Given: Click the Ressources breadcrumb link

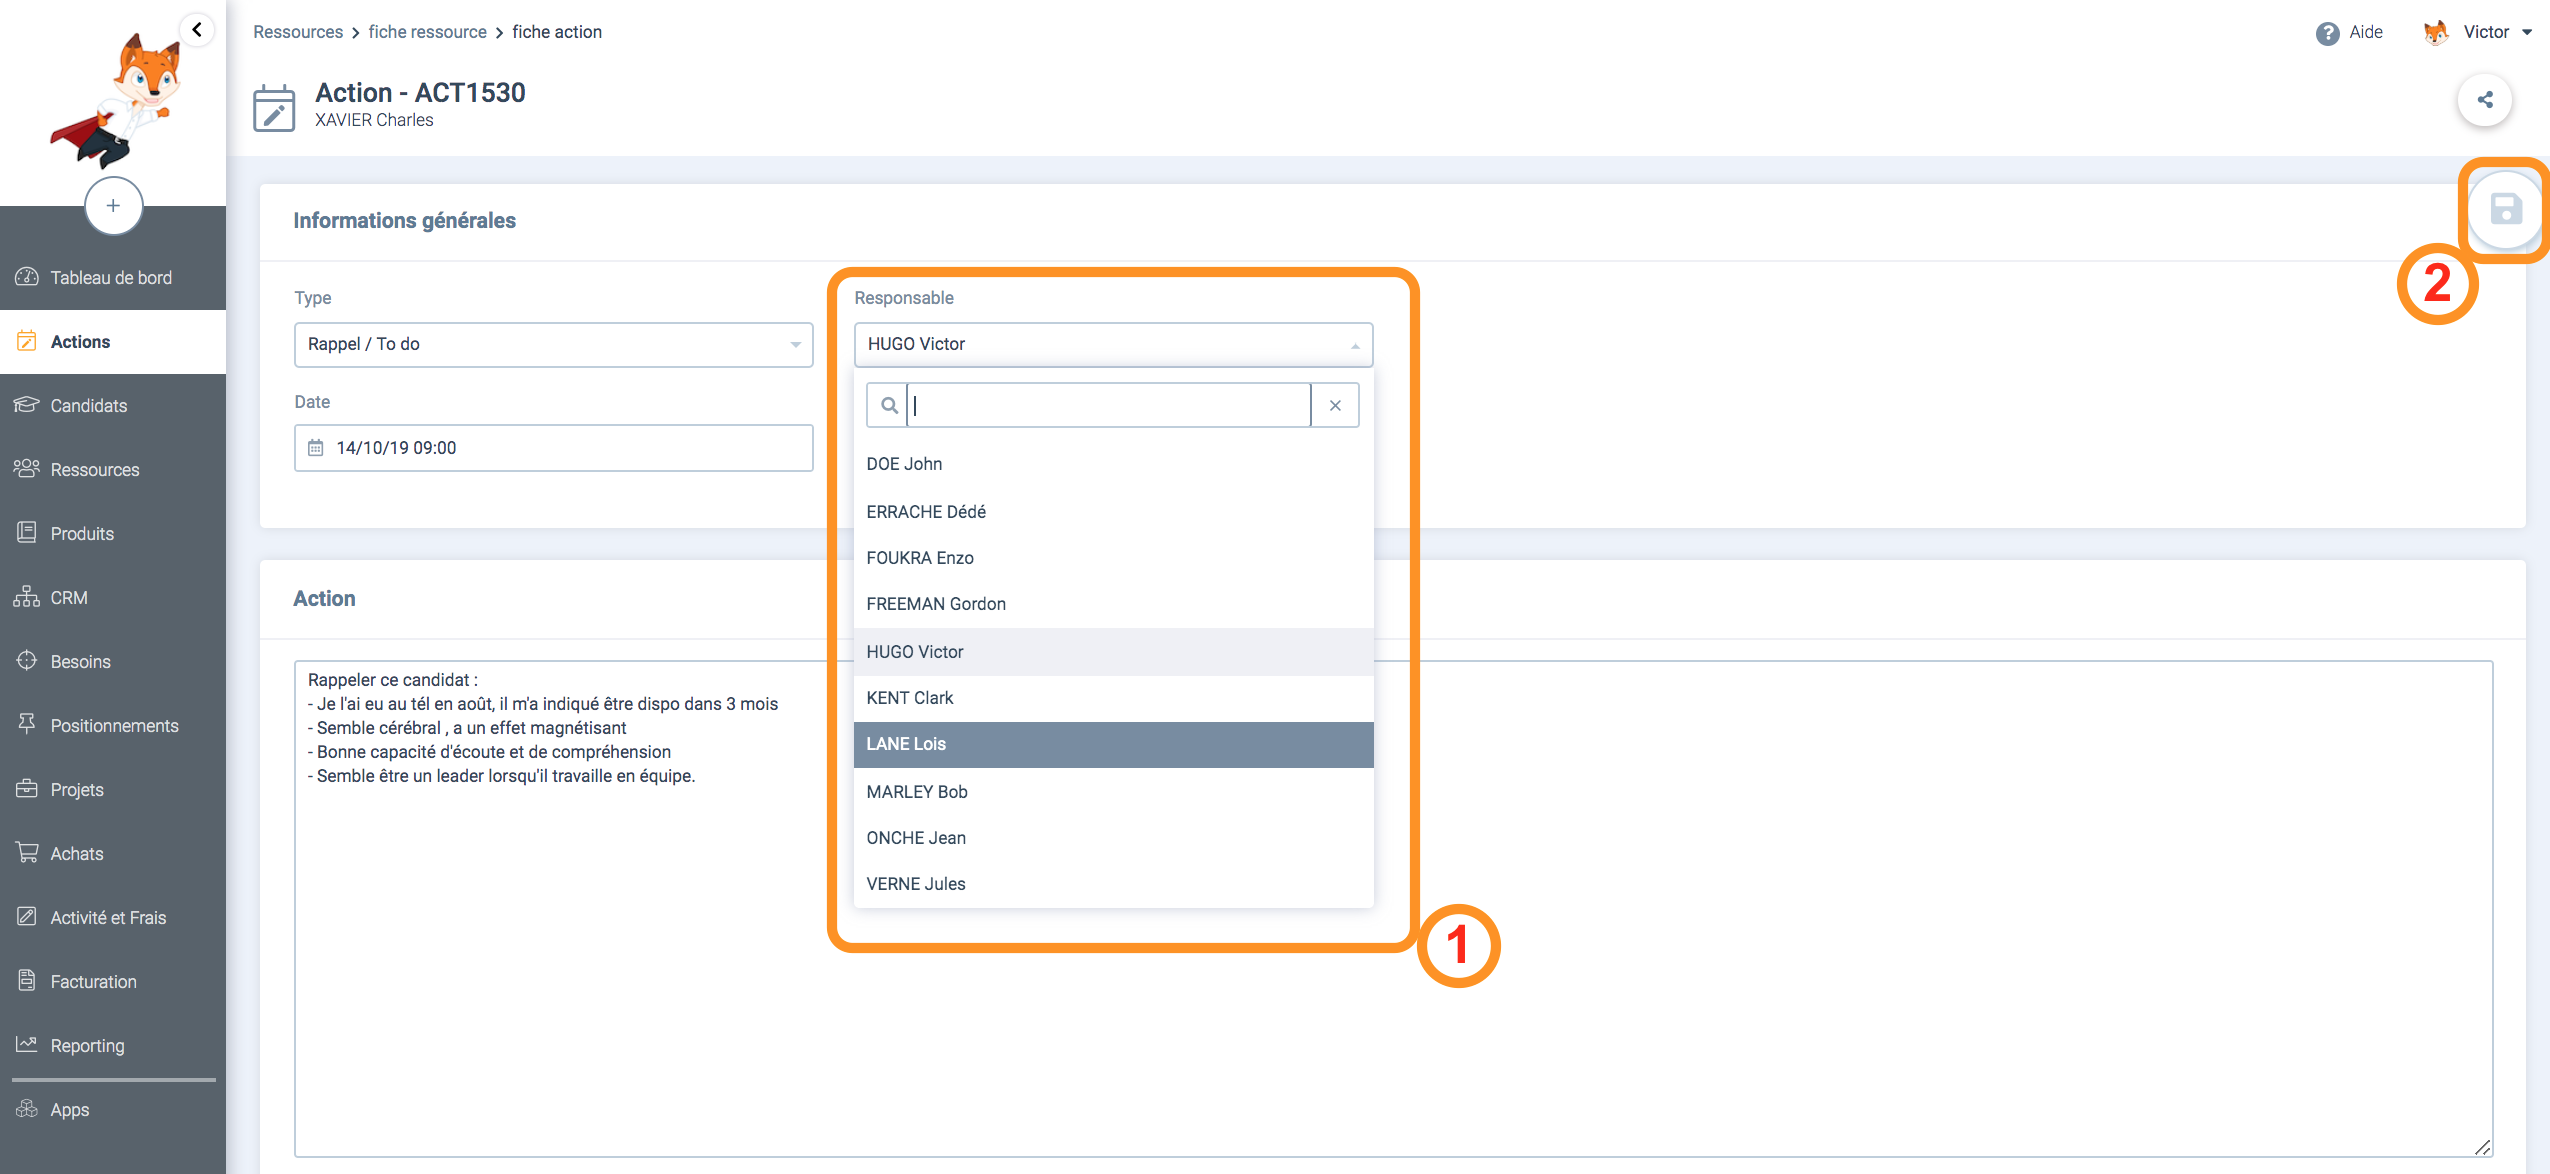Looking at the screenshot, I should point(298,32).
